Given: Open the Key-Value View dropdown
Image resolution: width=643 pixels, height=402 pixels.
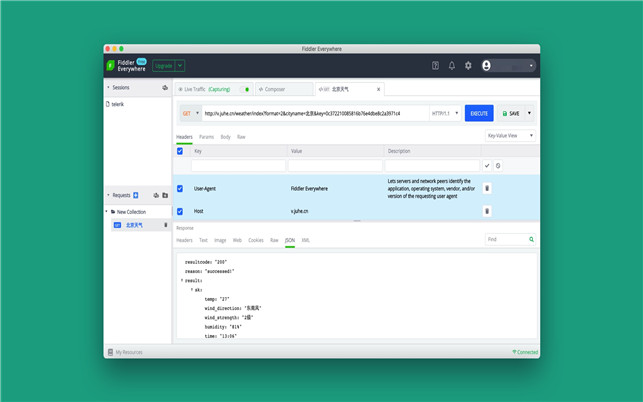Looking at the screenshot, I should [510, 136].
